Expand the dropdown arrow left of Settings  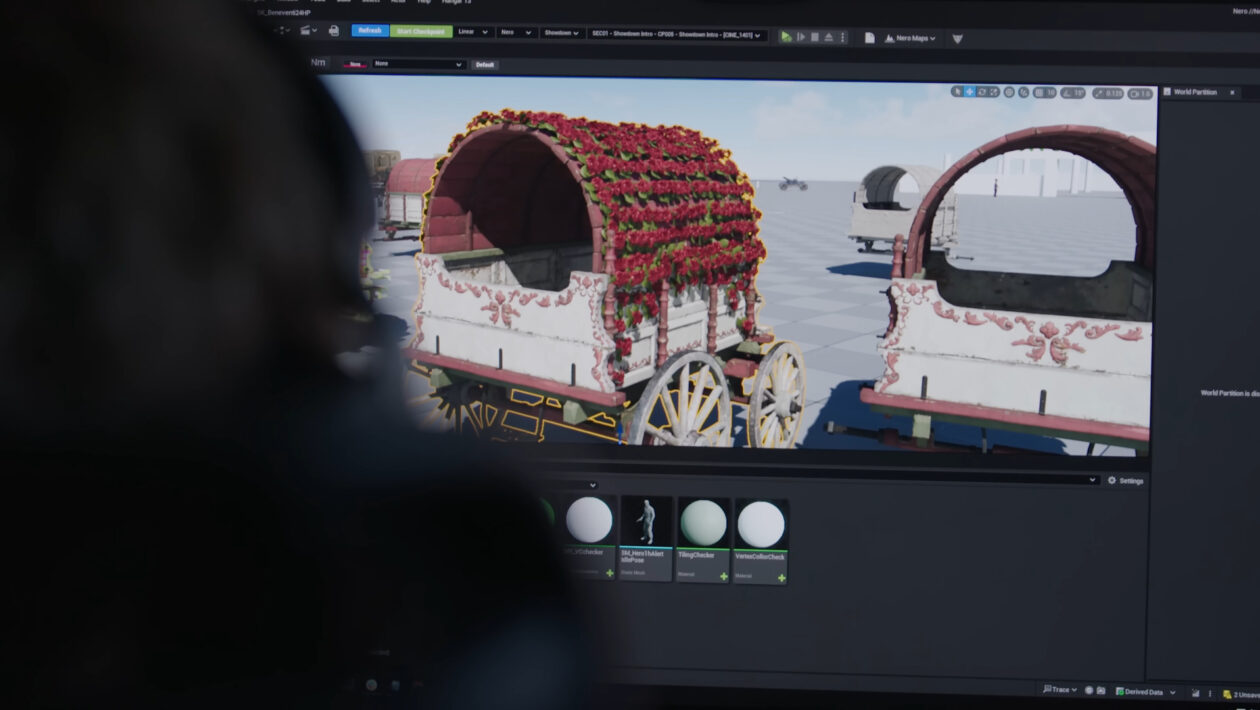[x=1092, y=480]
